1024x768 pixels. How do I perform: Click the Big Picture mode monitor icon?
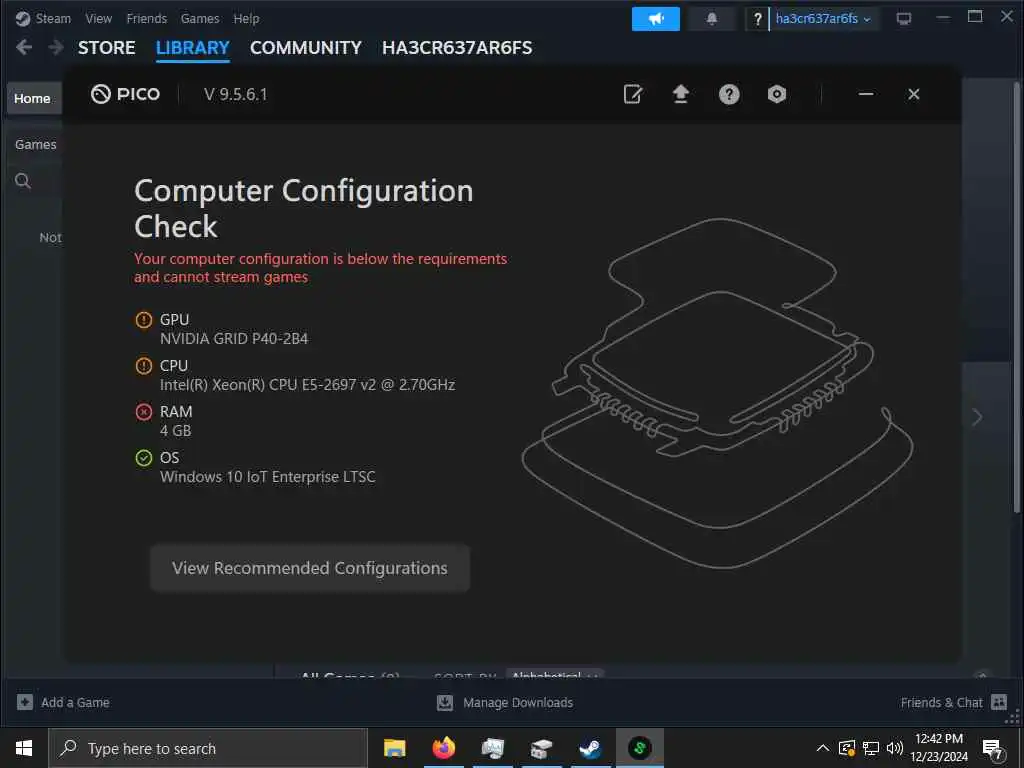[904, 19]
